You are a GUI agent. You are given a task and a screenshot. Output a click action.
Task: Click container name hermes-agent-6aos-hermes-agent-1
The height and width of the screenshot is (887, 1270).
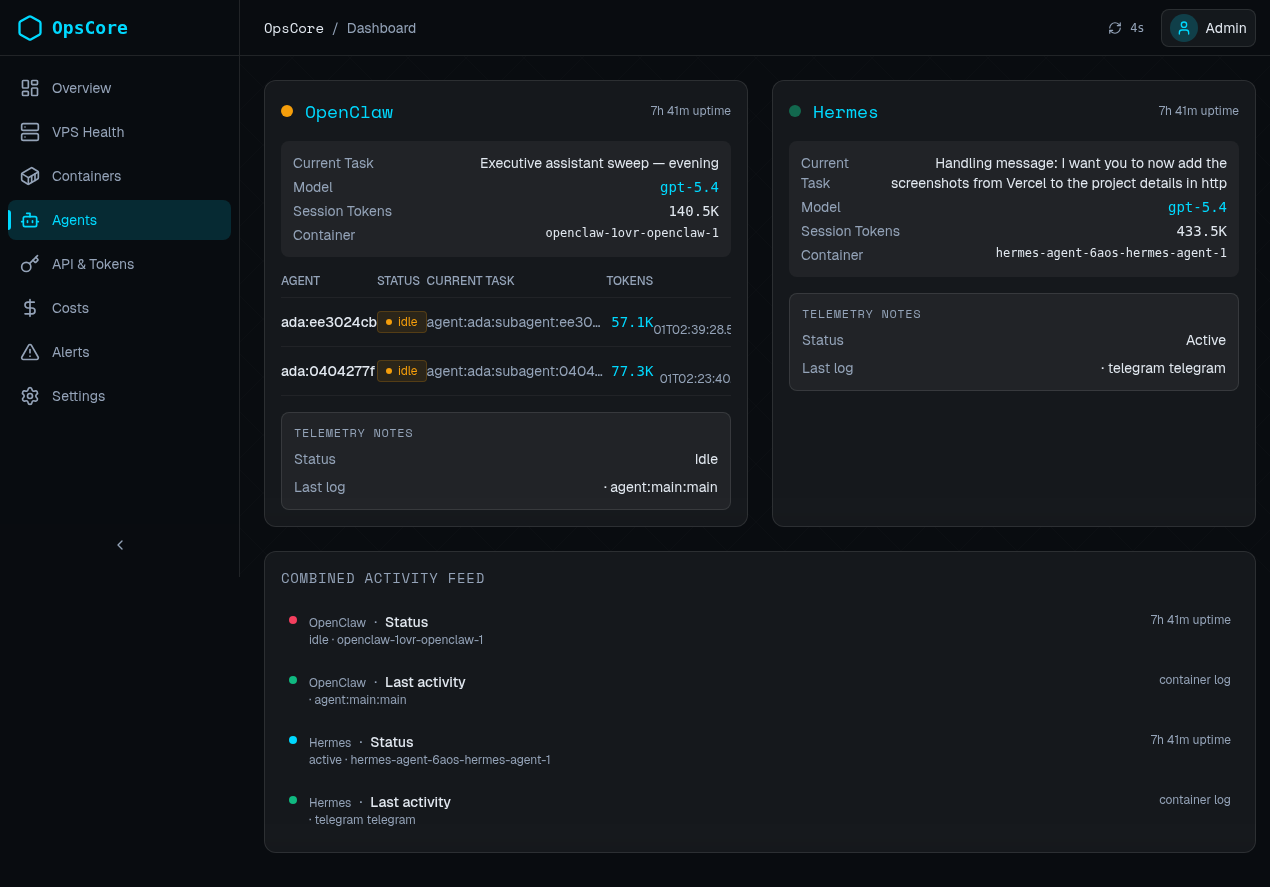click(1111, 253)
